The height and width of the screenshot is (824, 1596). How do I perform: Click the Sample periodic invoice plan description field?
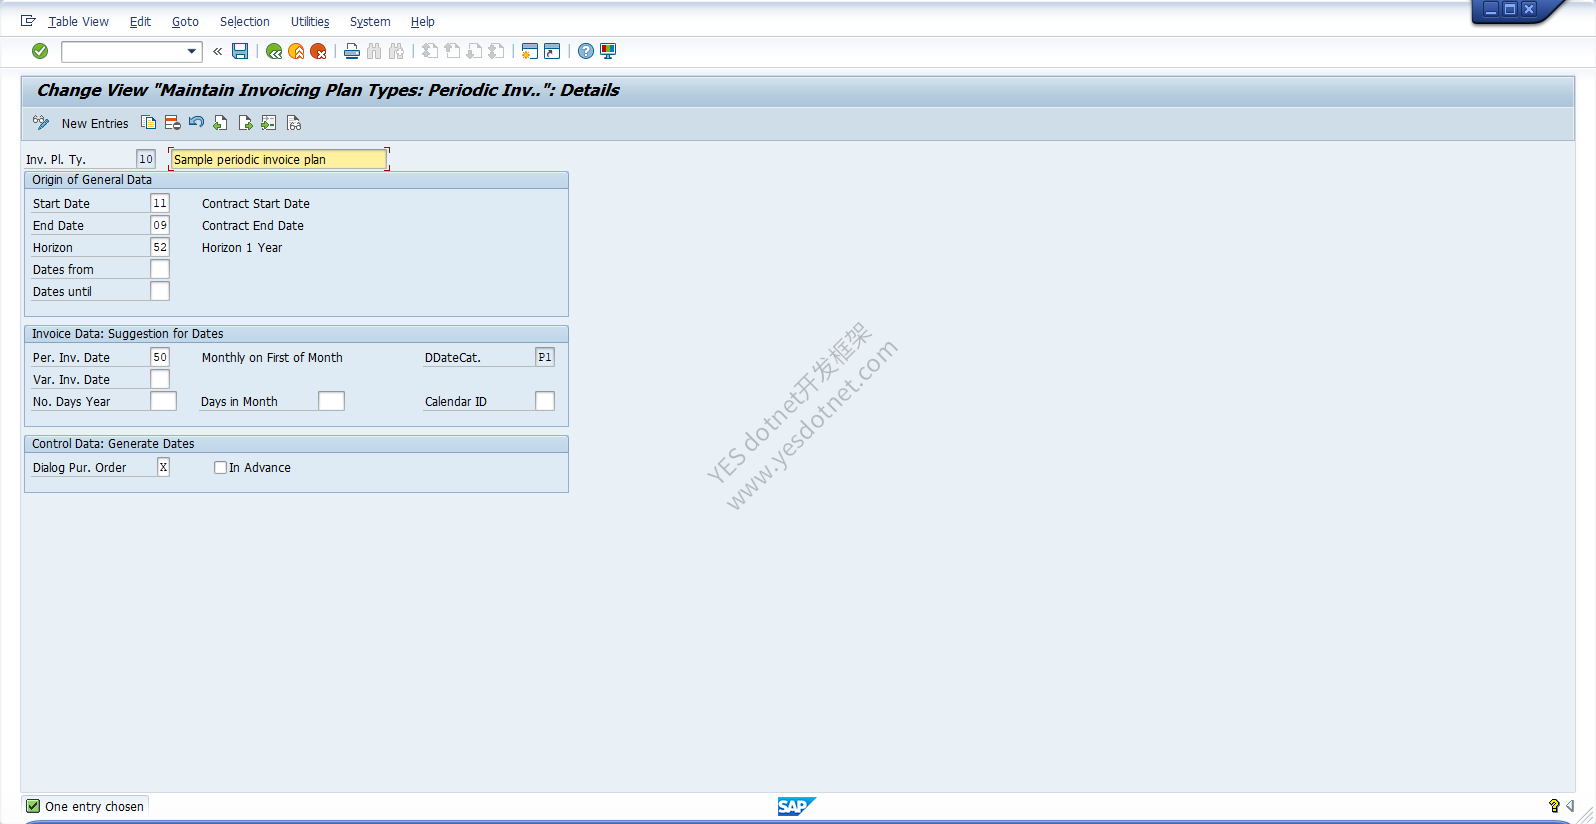(x=279, y=159)
